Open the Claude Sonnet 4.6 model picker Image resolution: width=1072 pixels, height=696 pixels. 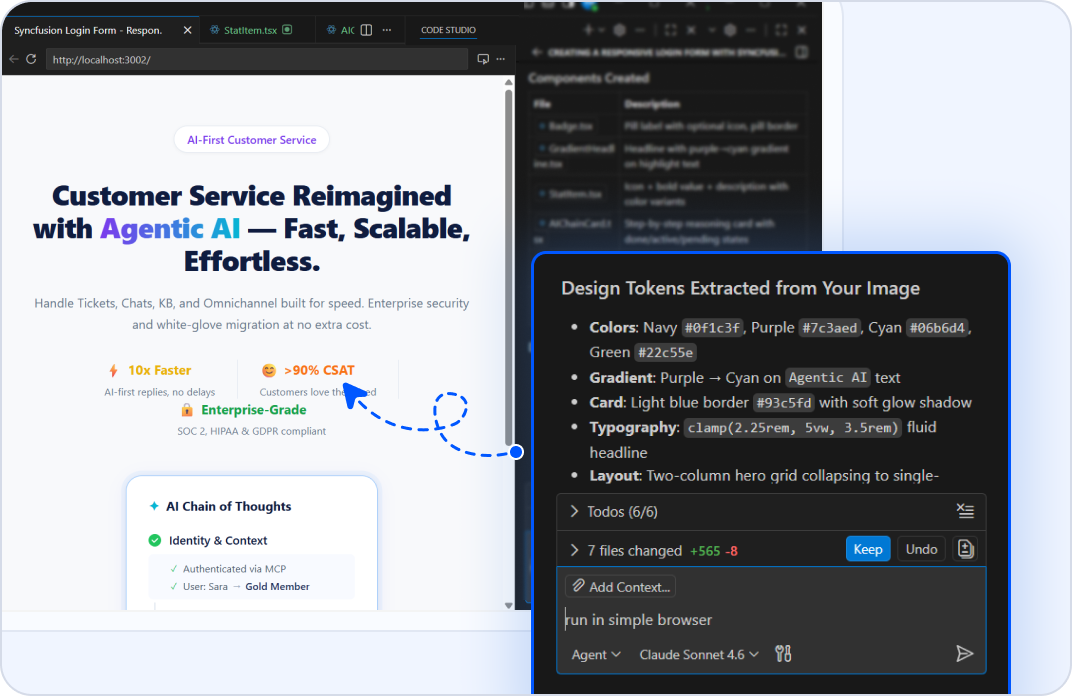click(698, 654)
